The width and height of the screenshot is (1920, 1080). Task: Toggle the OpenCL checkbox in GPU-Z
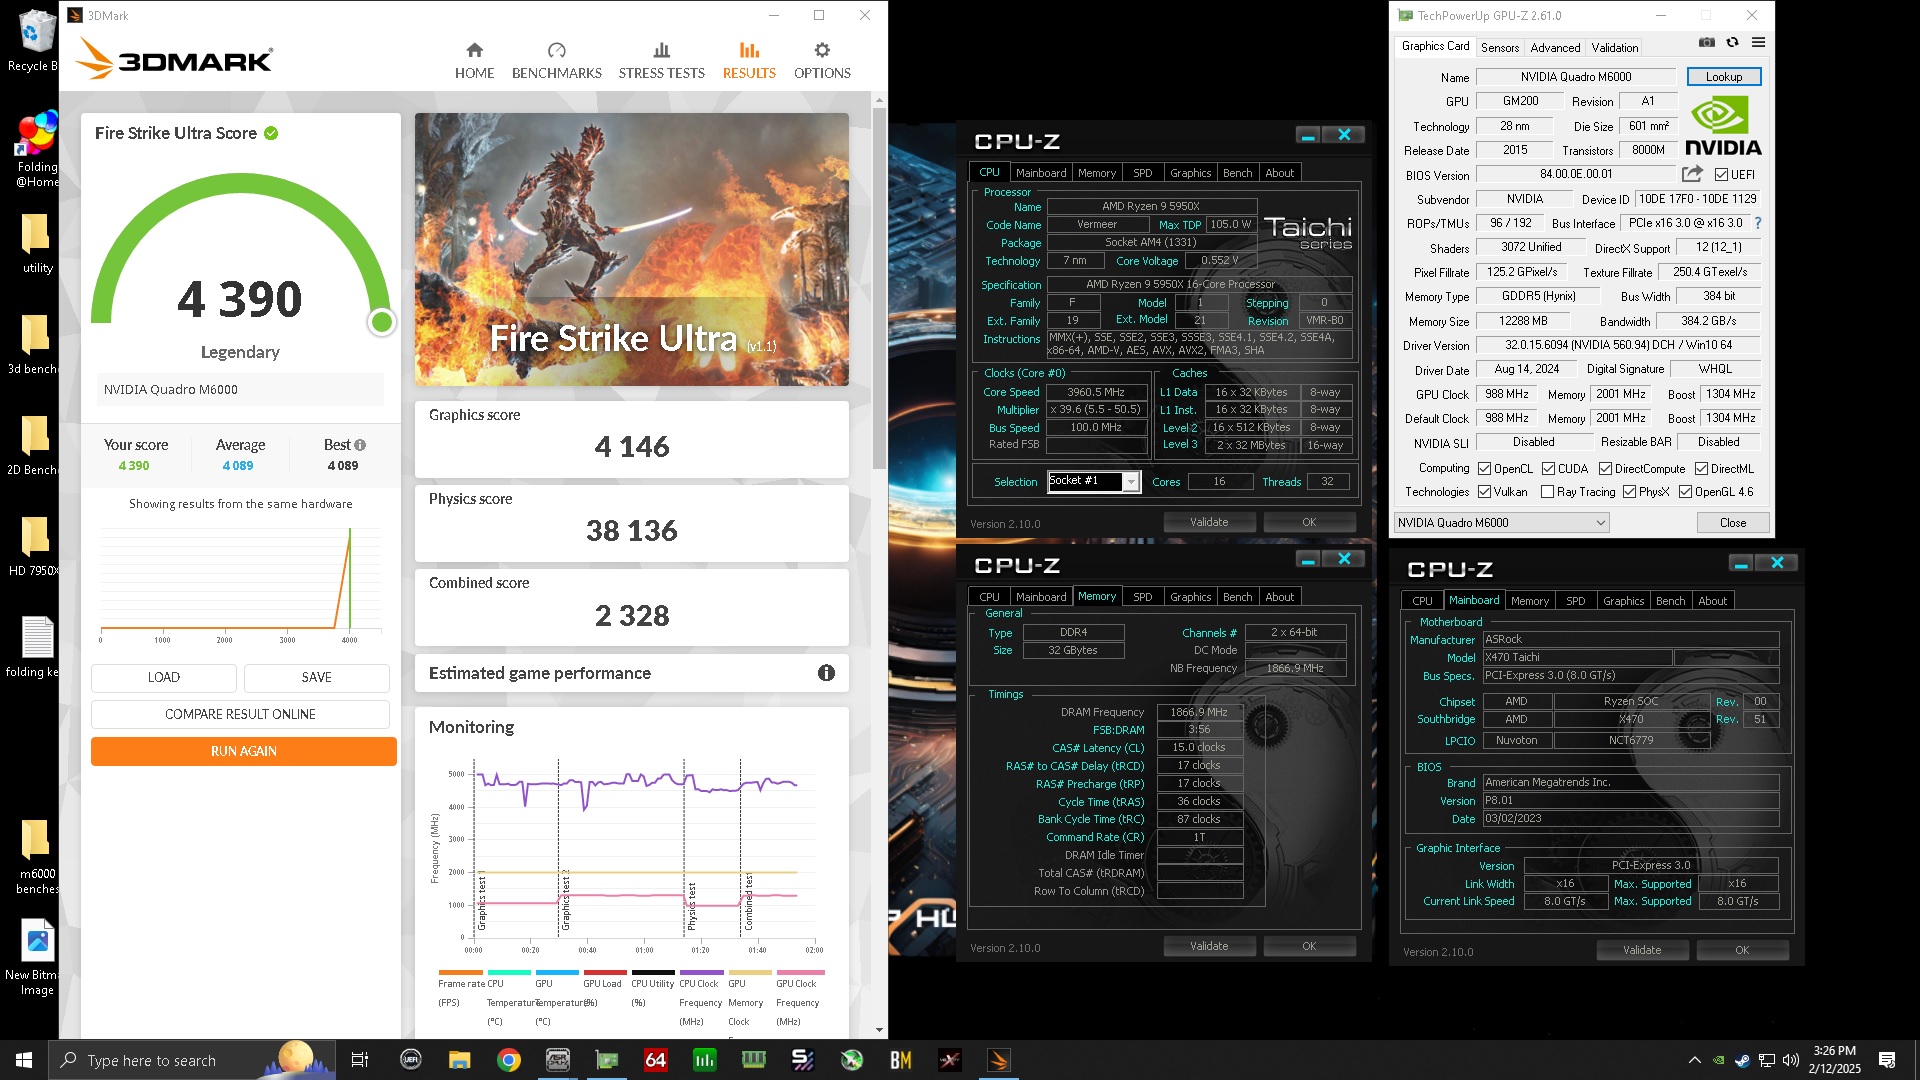[x=1485, y=468]
